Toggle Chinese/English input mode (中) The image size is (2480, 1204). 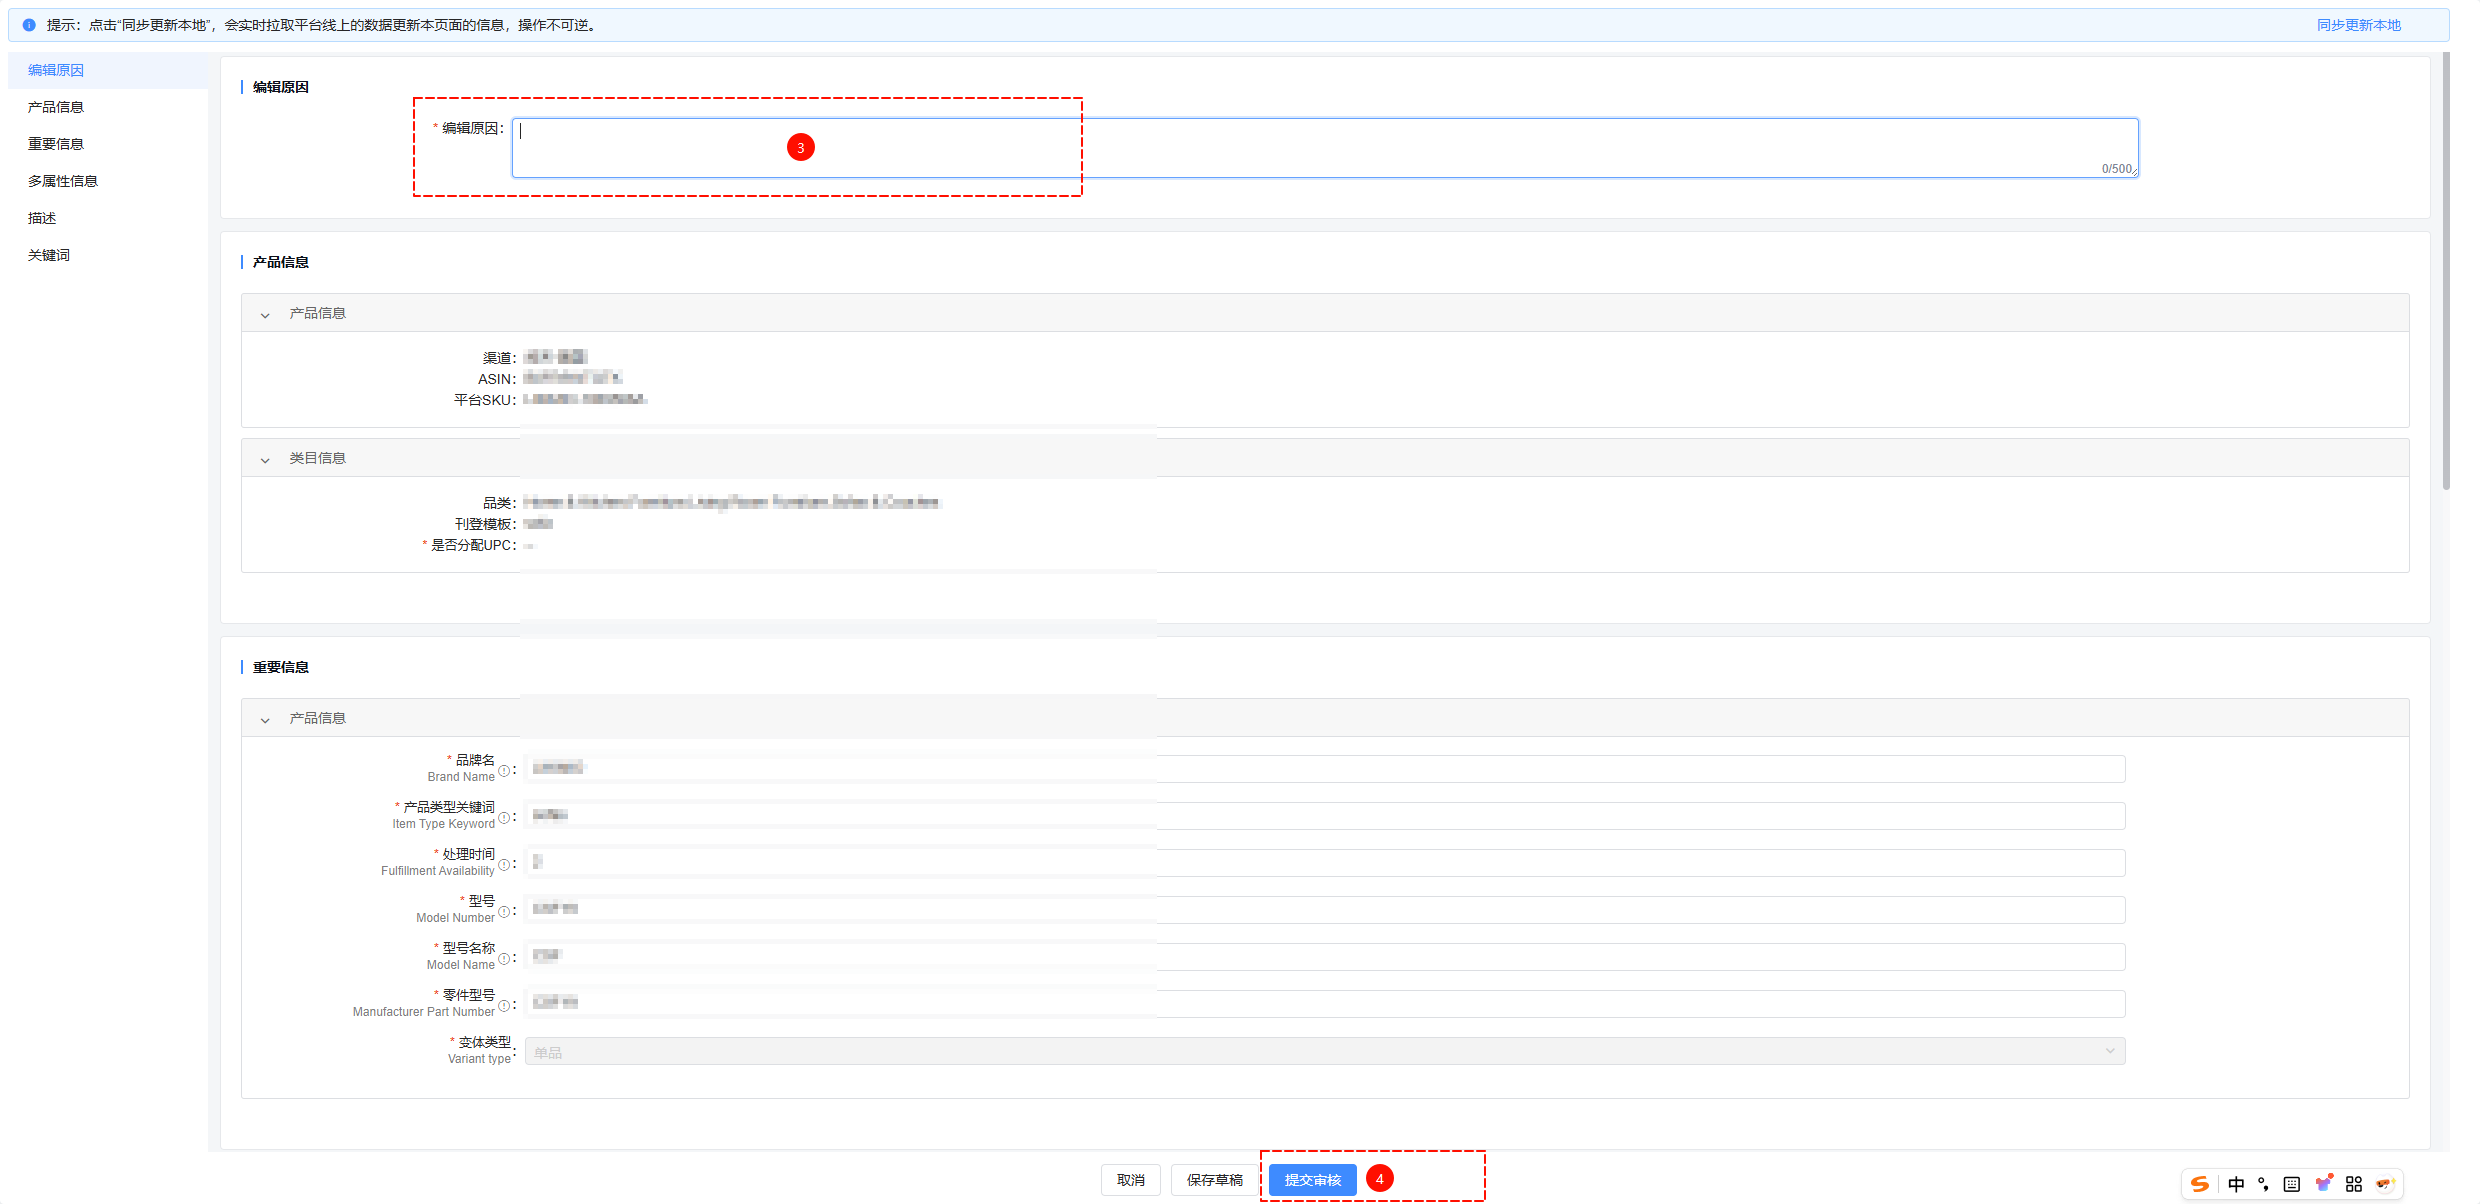(2236, 1184)
